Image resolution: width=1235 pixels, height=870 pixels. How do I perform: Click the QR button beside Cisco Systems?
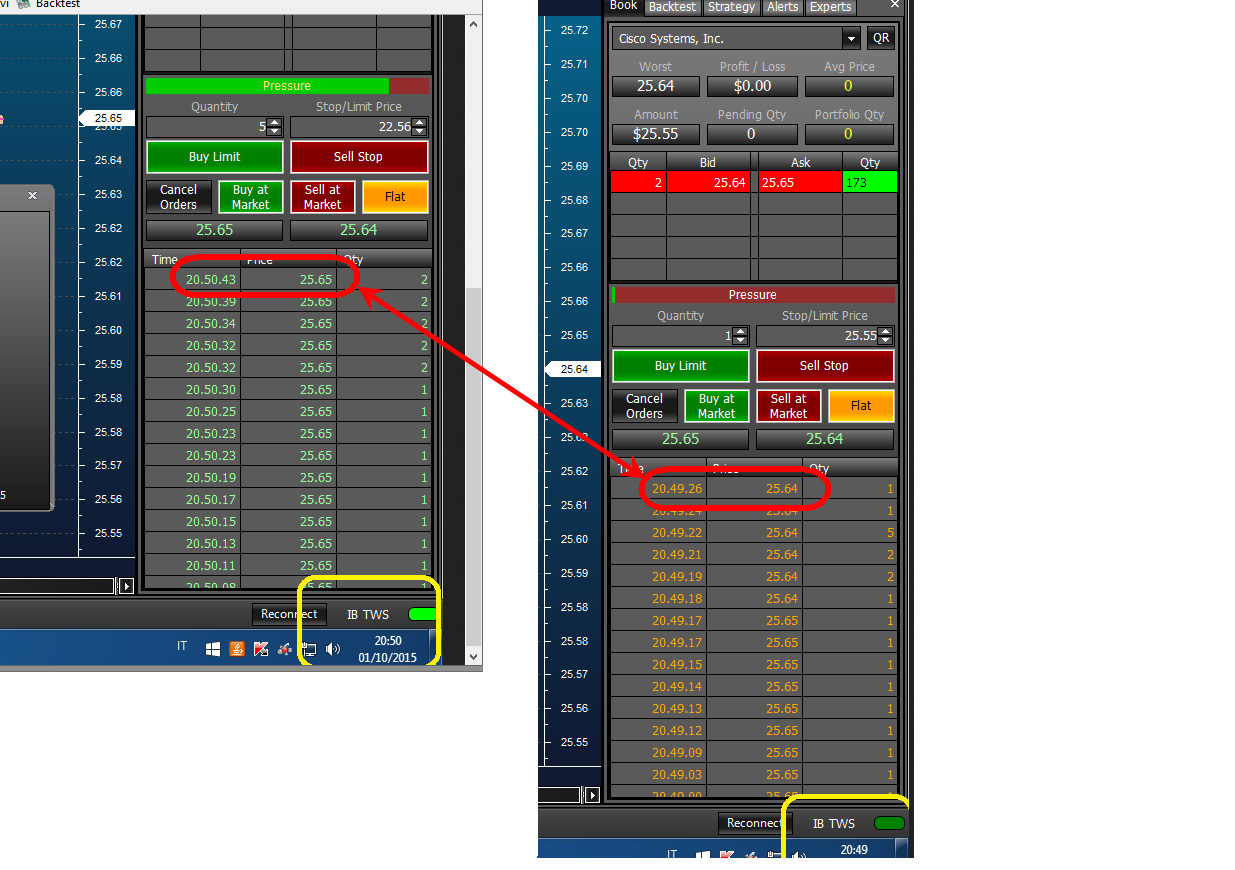click(x=880, y=39)
